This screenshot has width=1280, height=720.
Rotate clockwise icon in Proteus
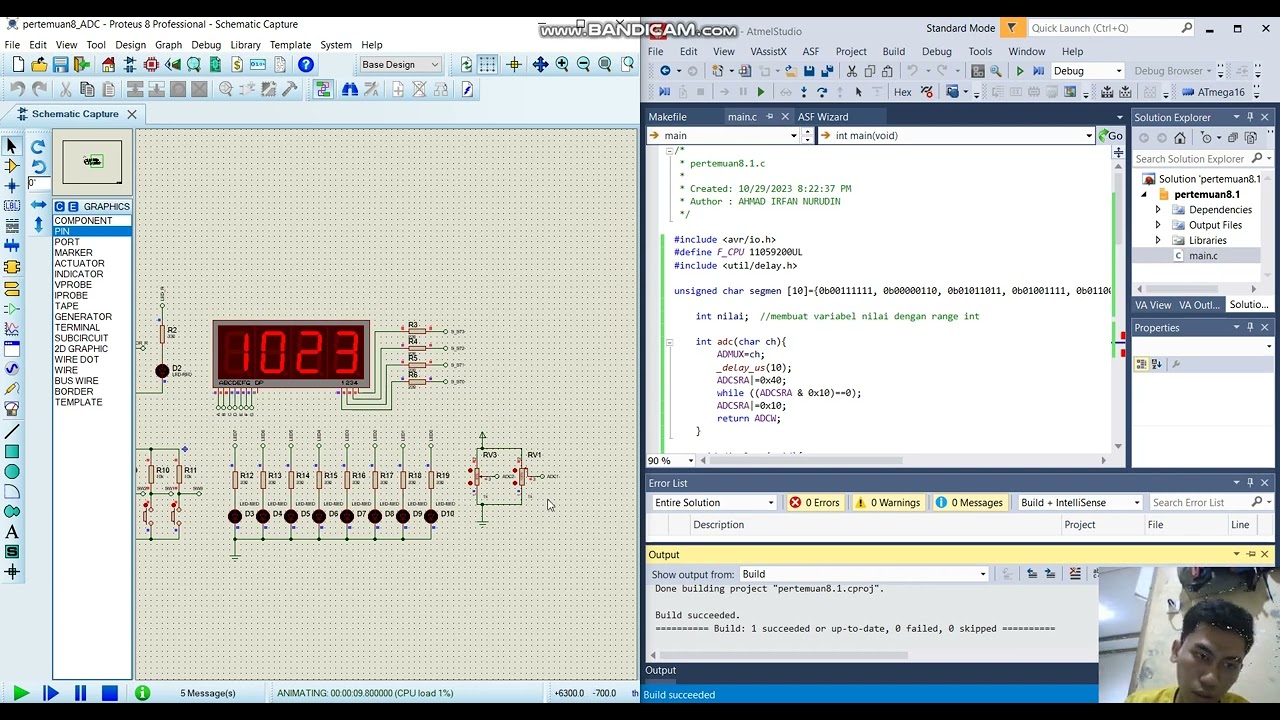click(38, 147)
